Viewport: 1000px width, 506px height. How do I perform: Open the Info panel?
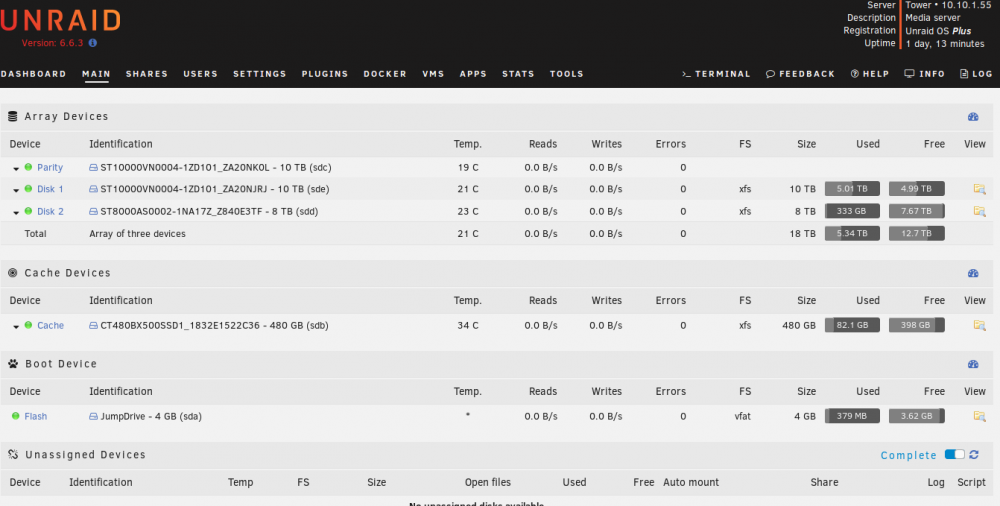coord(925,74)
